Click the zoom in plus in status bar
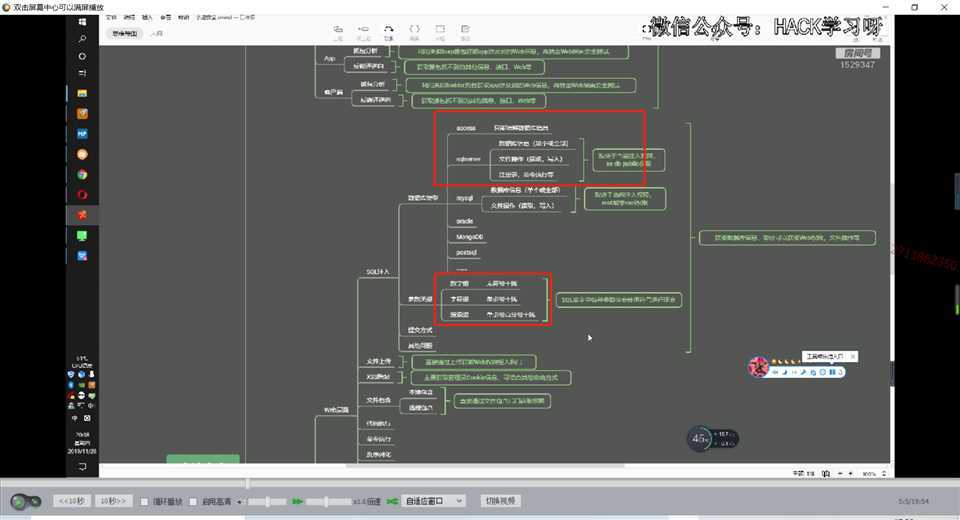960x520 pixels. tap(850, 474)
